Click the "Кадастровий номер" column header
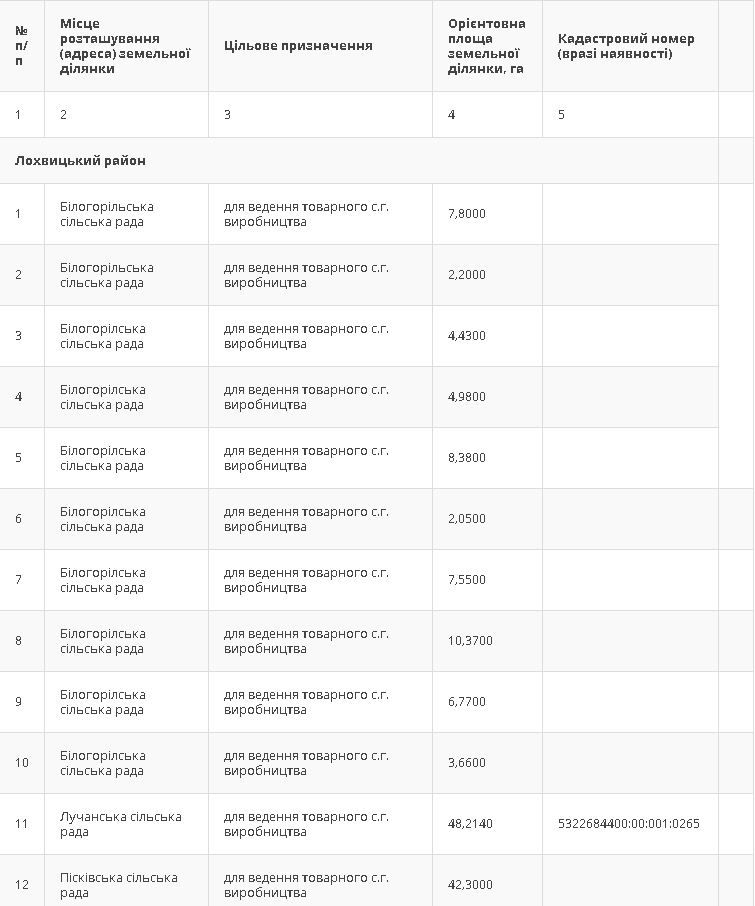This screenshot has height=906, width=755. click(x=626, y=46)
